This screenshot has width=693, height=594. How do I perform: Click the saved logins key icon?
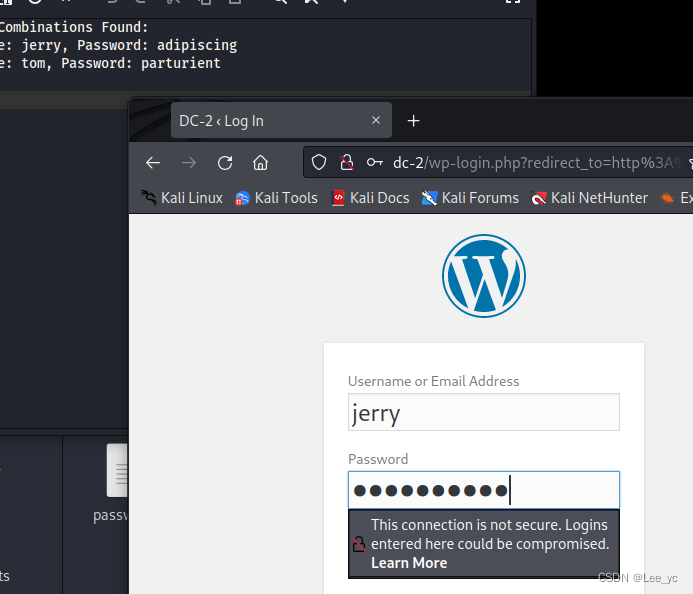click(x=375, y=163)
